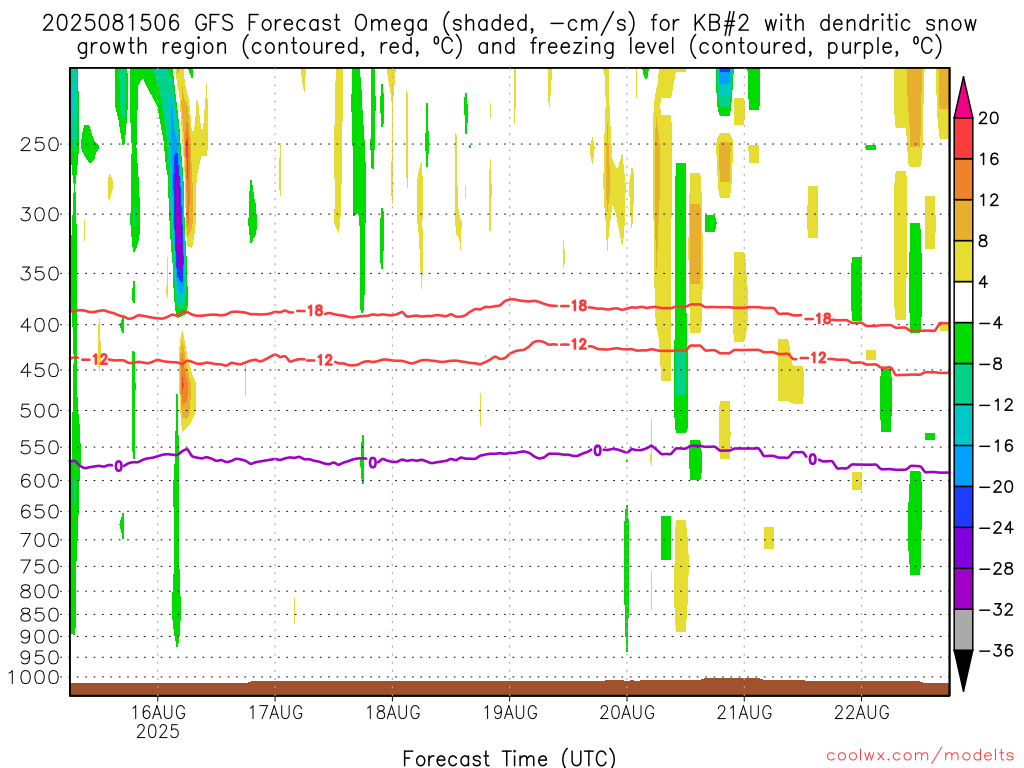
Task: Click the 18AUG date label
Action: (392, 712)
